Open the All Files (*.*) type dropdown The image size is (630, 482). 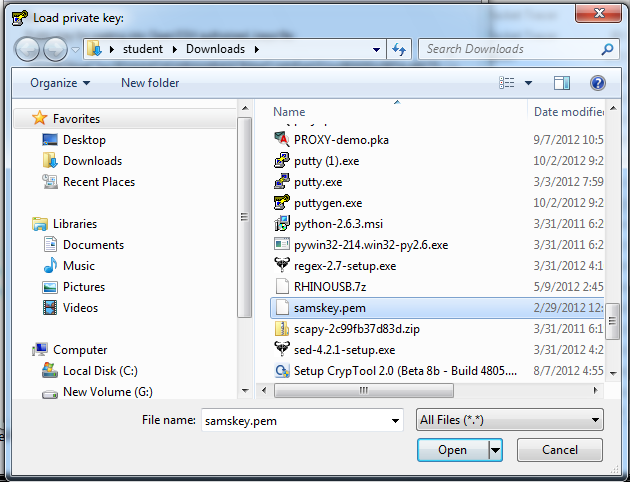tap(509, 420)
